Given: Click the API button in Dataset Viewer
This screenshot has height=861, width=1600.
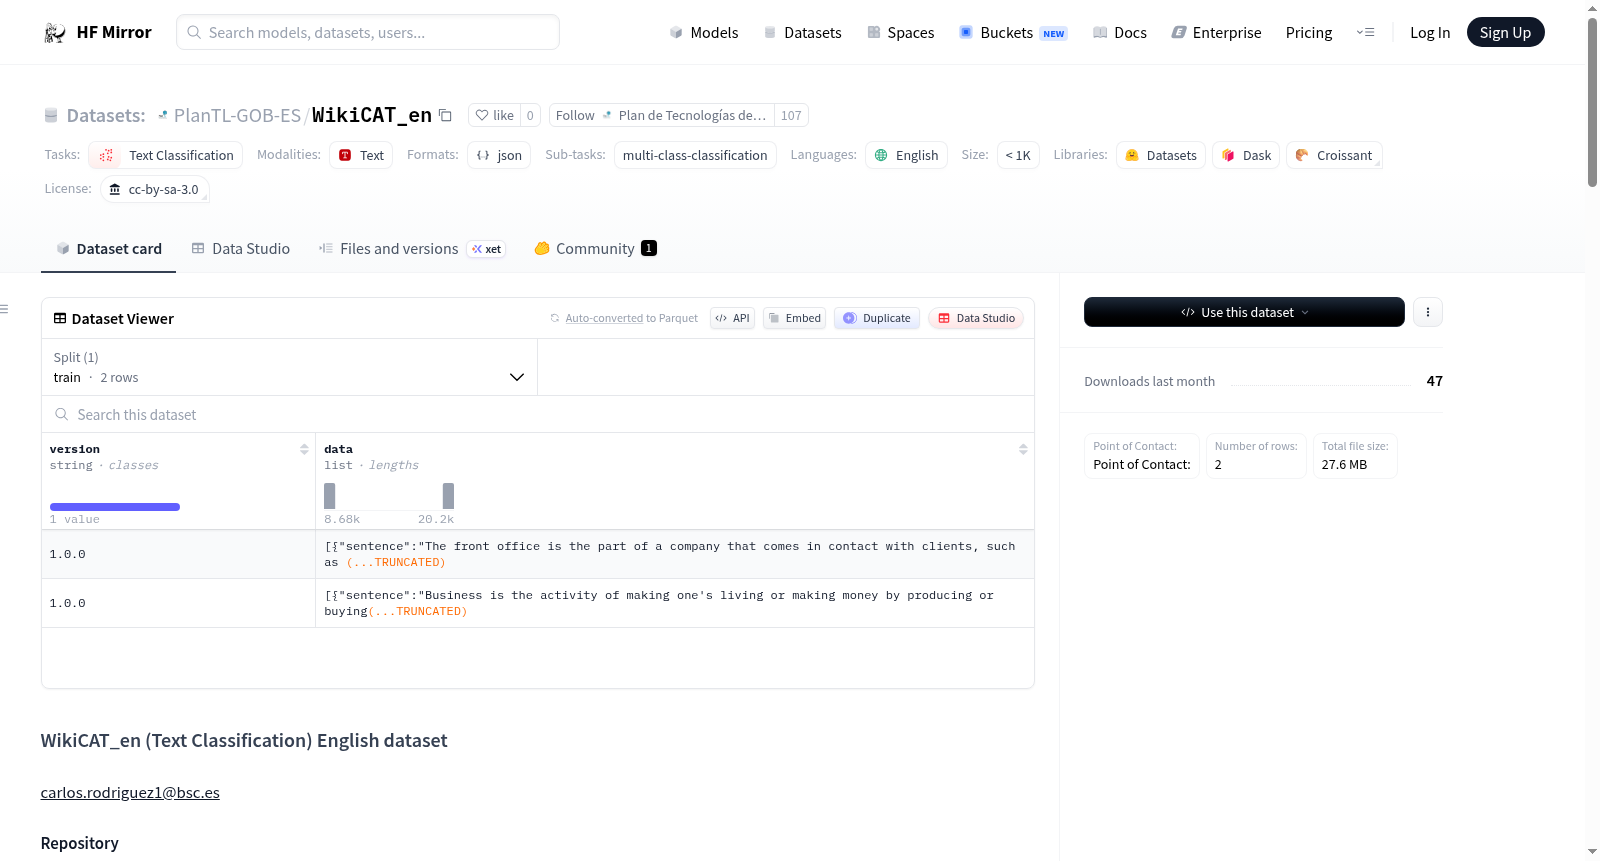Looking at the screenshot, I should click(x=732, y=318).
